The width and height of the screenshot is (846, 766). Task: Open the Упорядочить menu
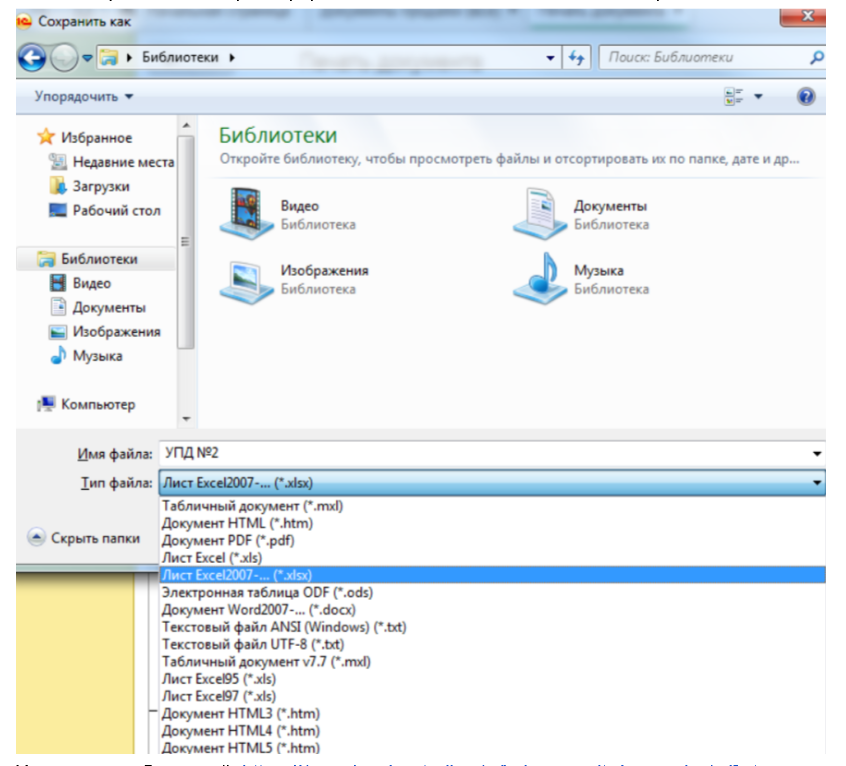(x=83, y=97)
